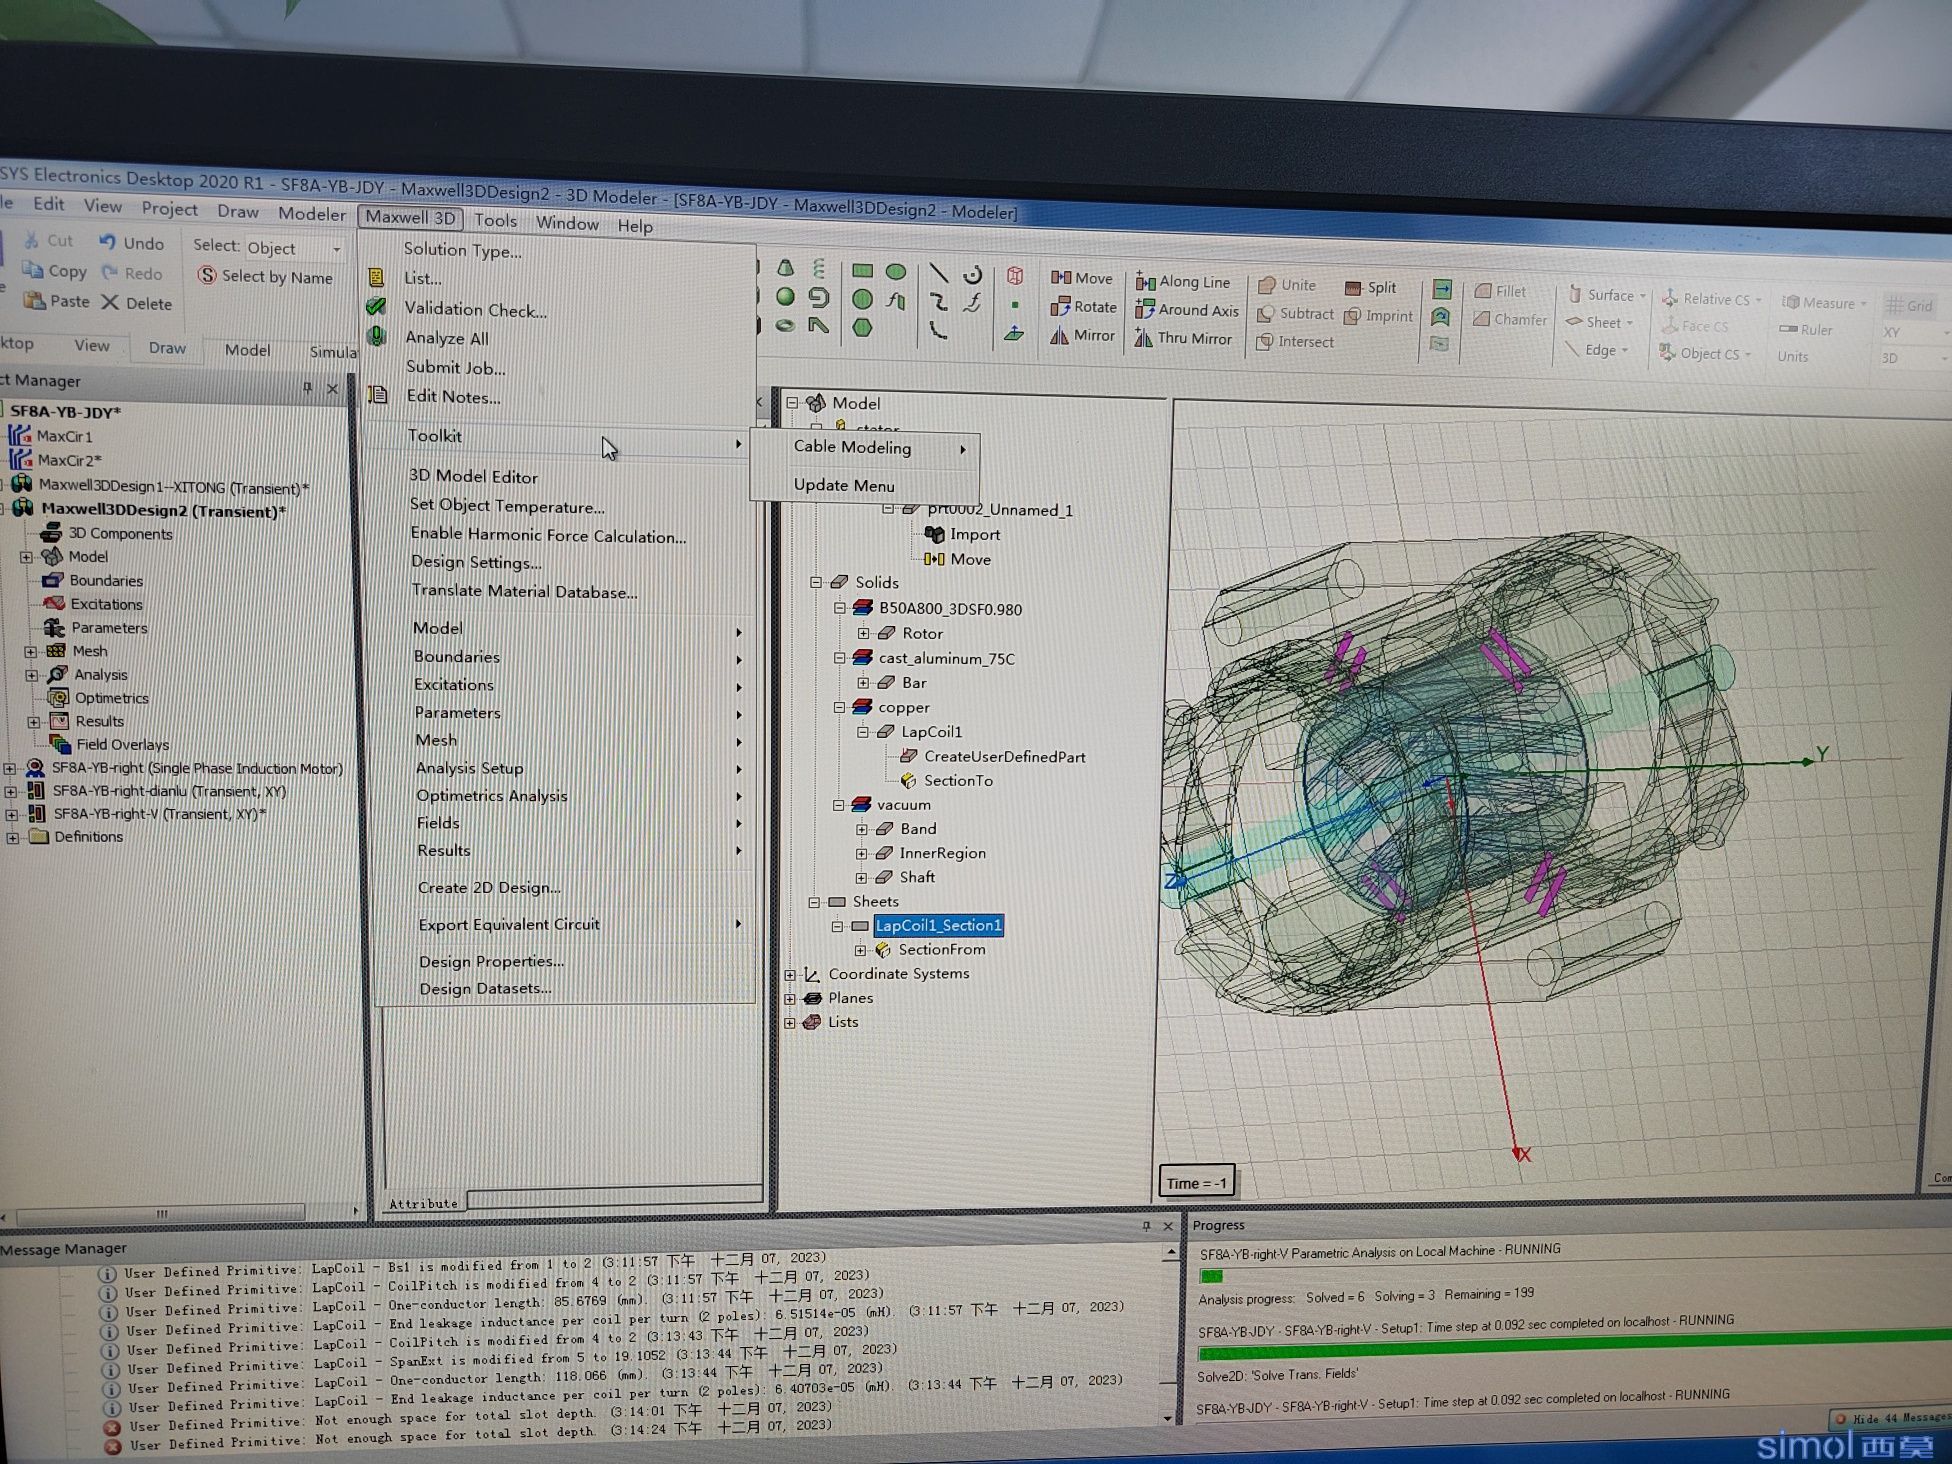
Task: Select the sphere drawing tool
Action: [x=786, y=296]
